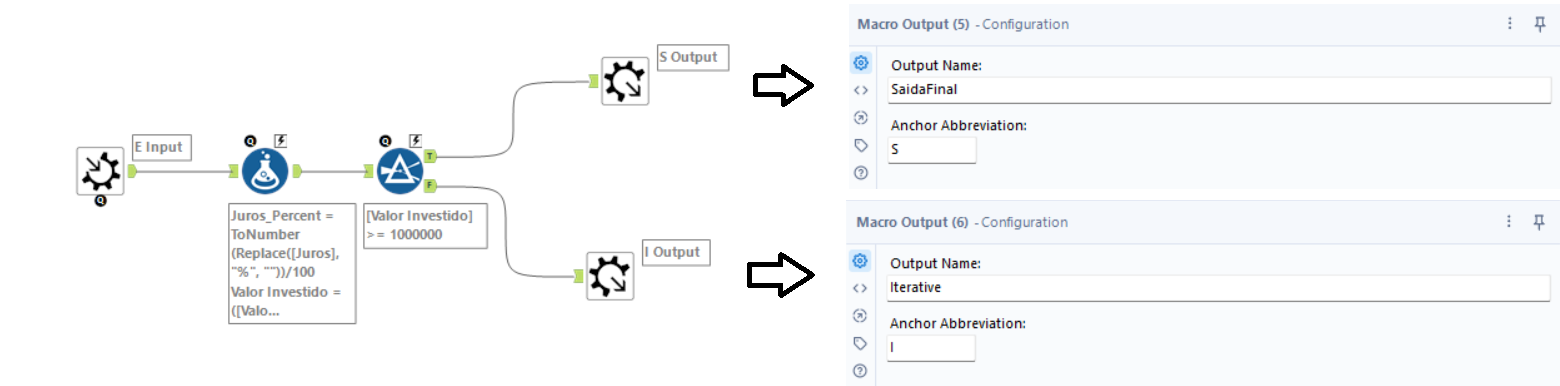Select the Formula tool flask icon
1560x386 pixels.
(266, 171)
